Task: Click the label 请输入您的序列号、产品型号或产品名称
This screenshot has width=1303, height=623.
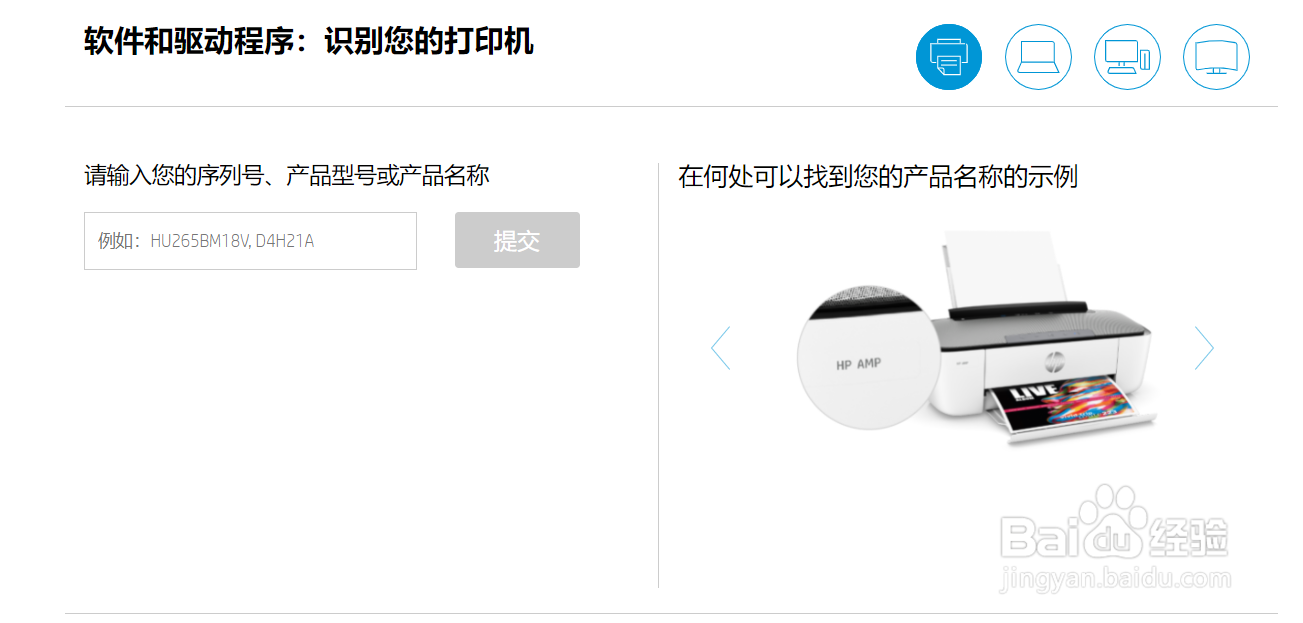Action: [287, 176]
